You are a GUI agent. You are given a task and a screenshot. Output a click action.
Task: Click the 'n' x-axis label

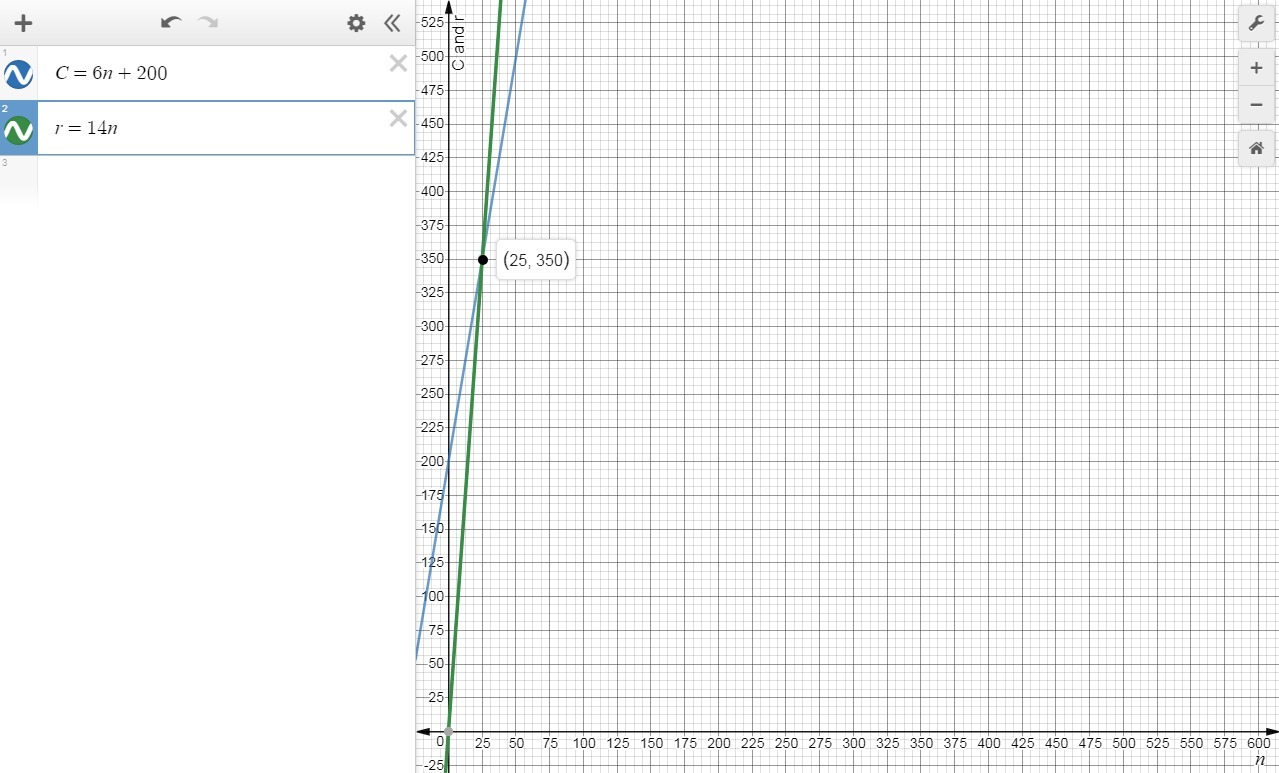click(x=1260, y=760)
